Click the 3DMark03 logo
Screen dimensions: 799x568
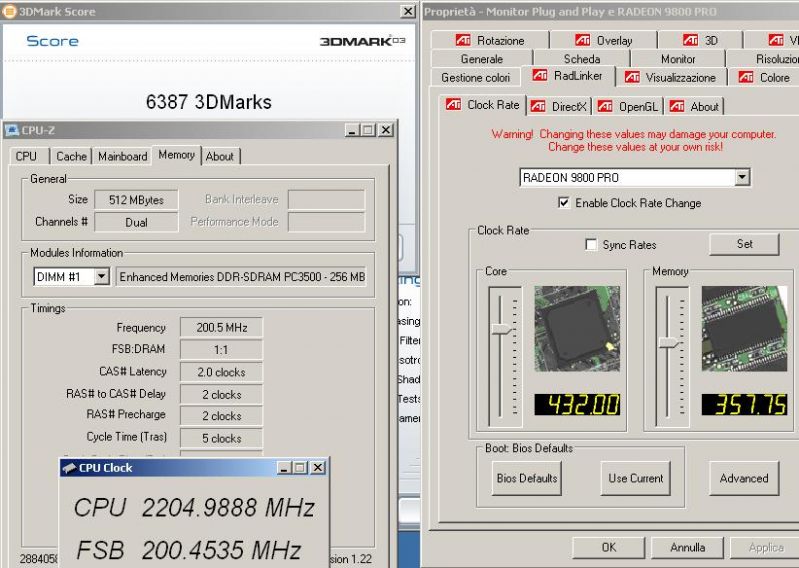[362, 41]
